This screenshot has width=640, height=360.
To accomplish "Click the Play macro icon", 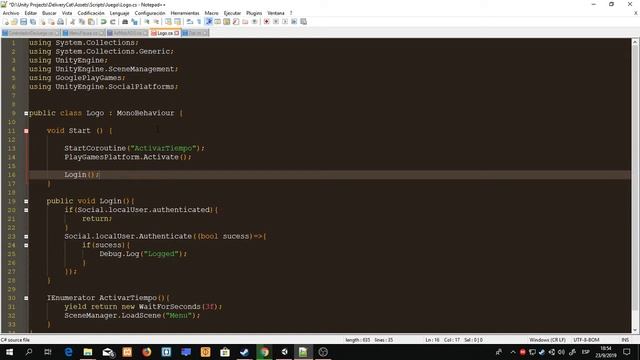I will tap(284, 22).
